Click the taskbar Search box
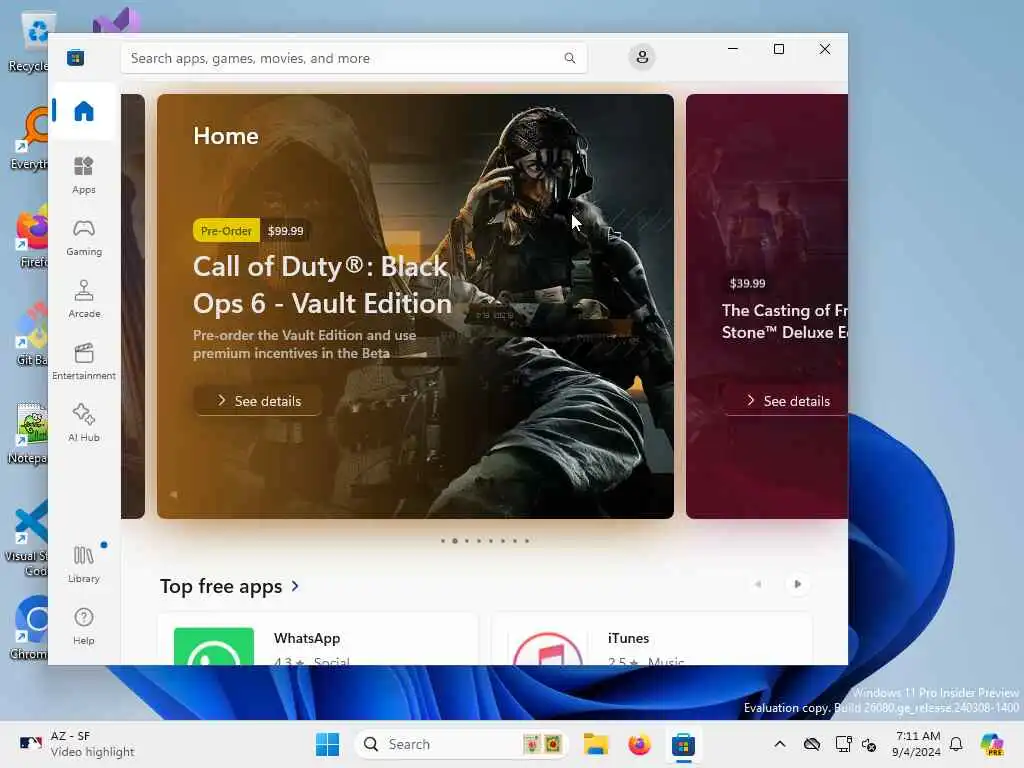Screen dimensions: 1024x768 coord(461,744)
